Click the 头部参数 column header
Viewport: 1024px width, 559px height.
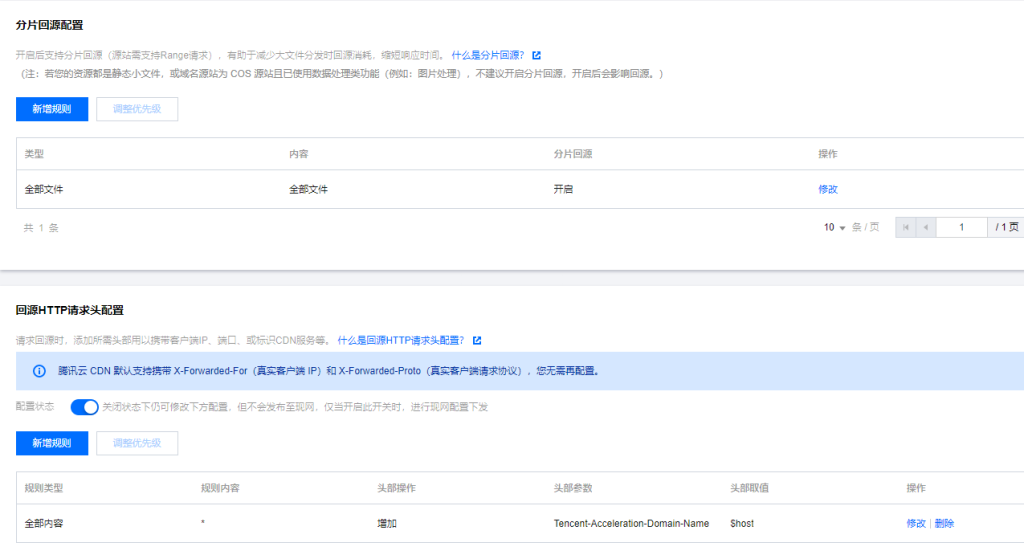point(573,488)
